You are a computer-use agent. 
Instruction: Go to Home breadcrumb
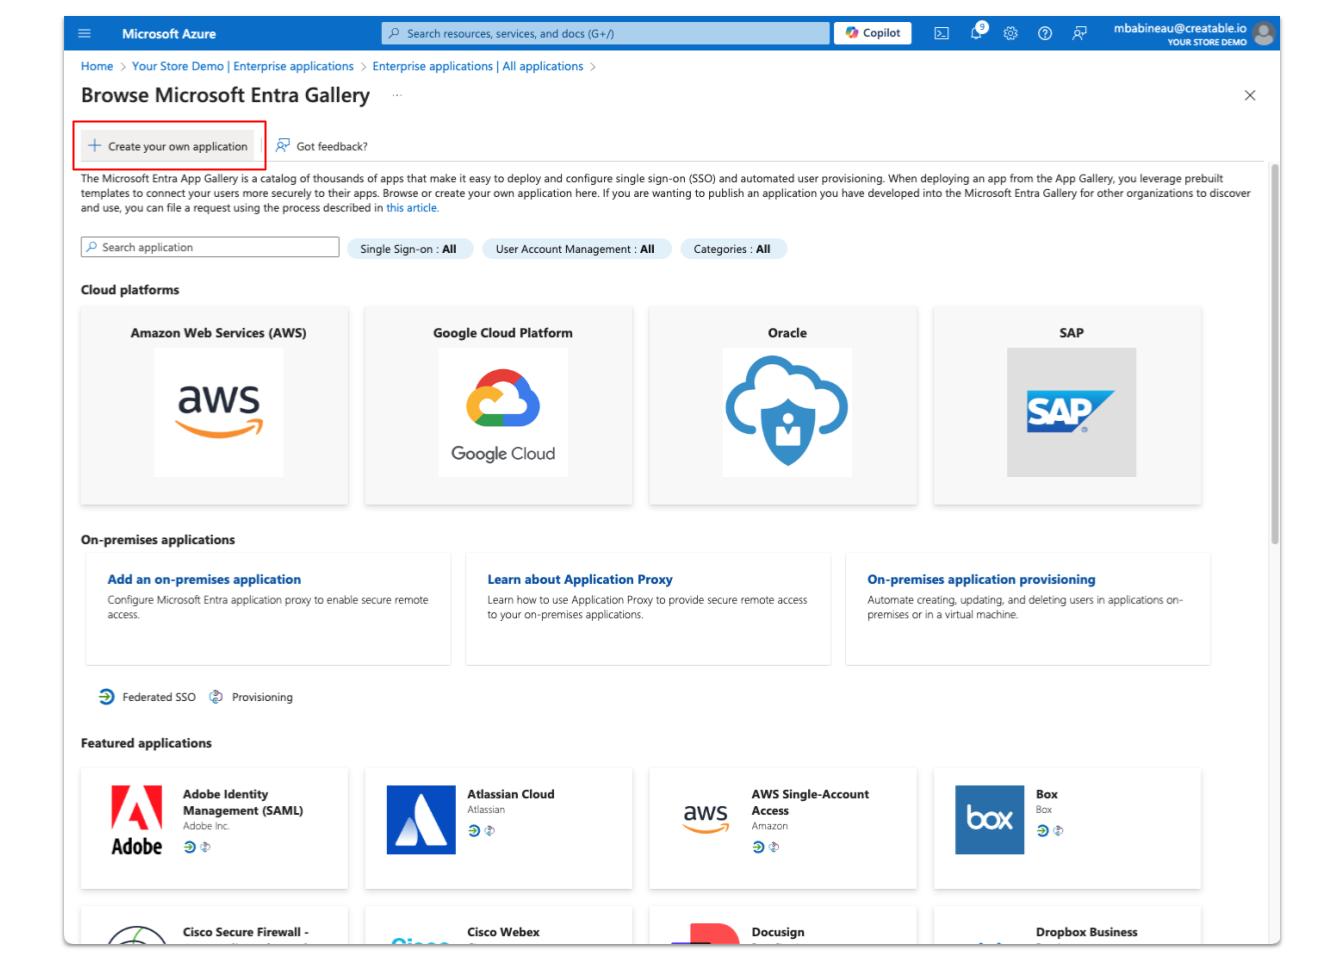(97, 66)
